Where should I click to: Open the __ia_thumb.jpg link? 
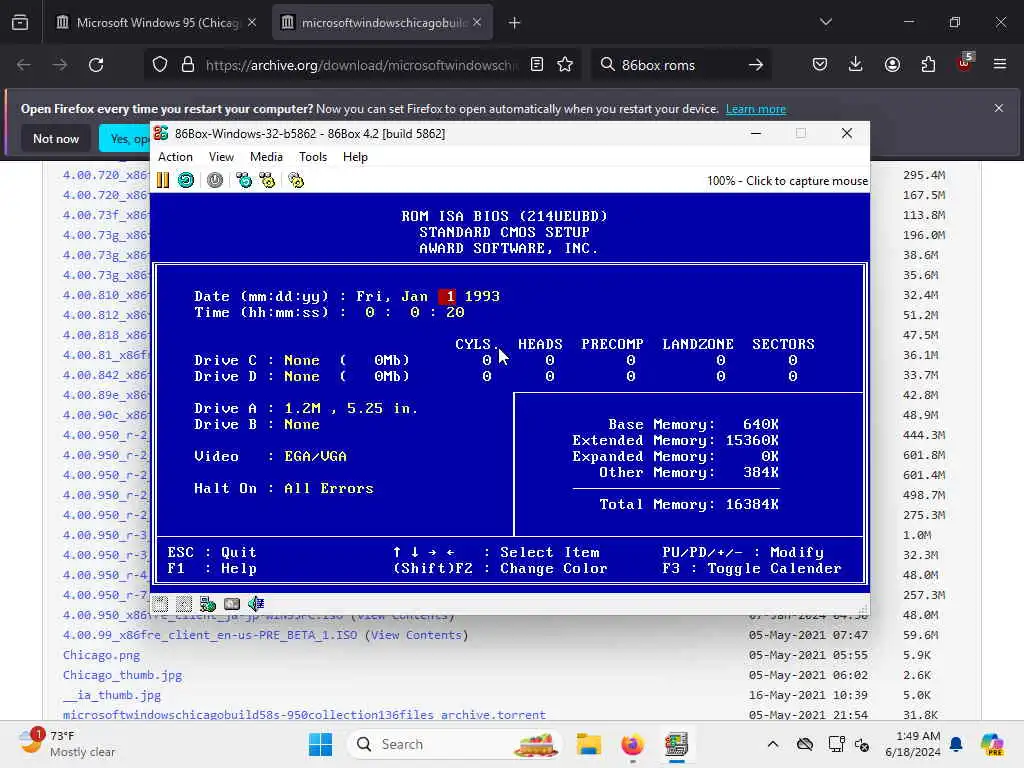tap(112, 696)
